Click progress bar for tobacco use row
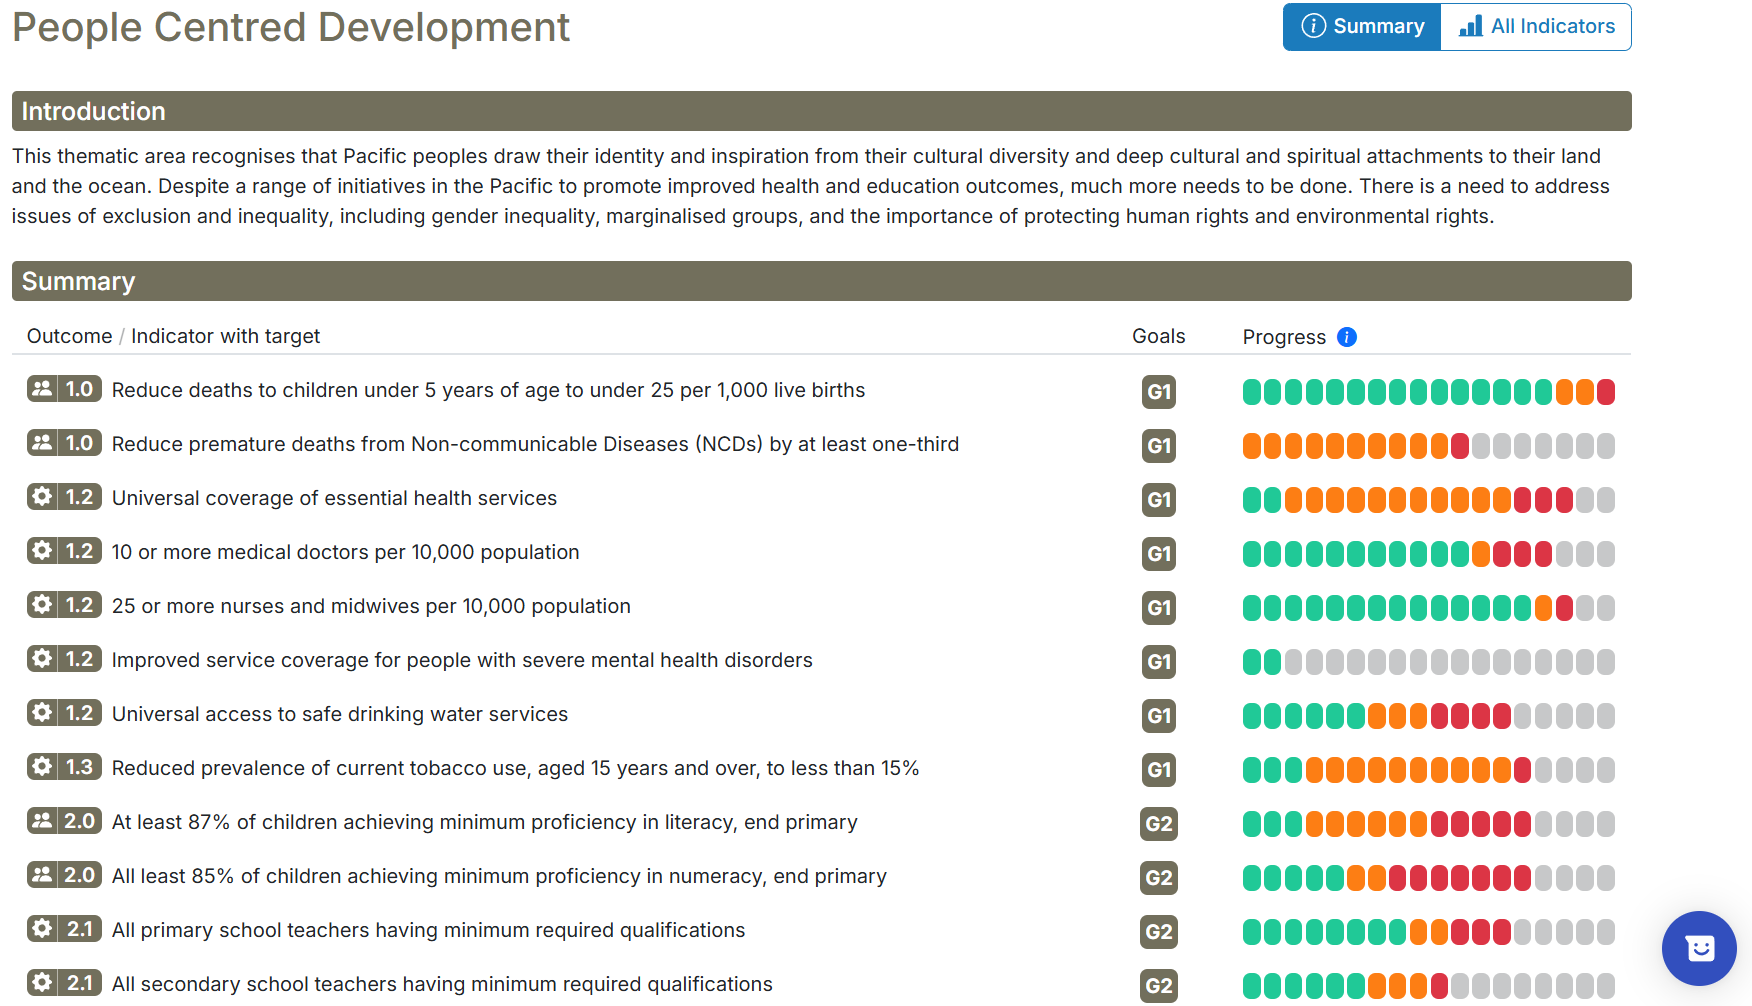Screen dimensions: 1752x1006 point(1428,770)
